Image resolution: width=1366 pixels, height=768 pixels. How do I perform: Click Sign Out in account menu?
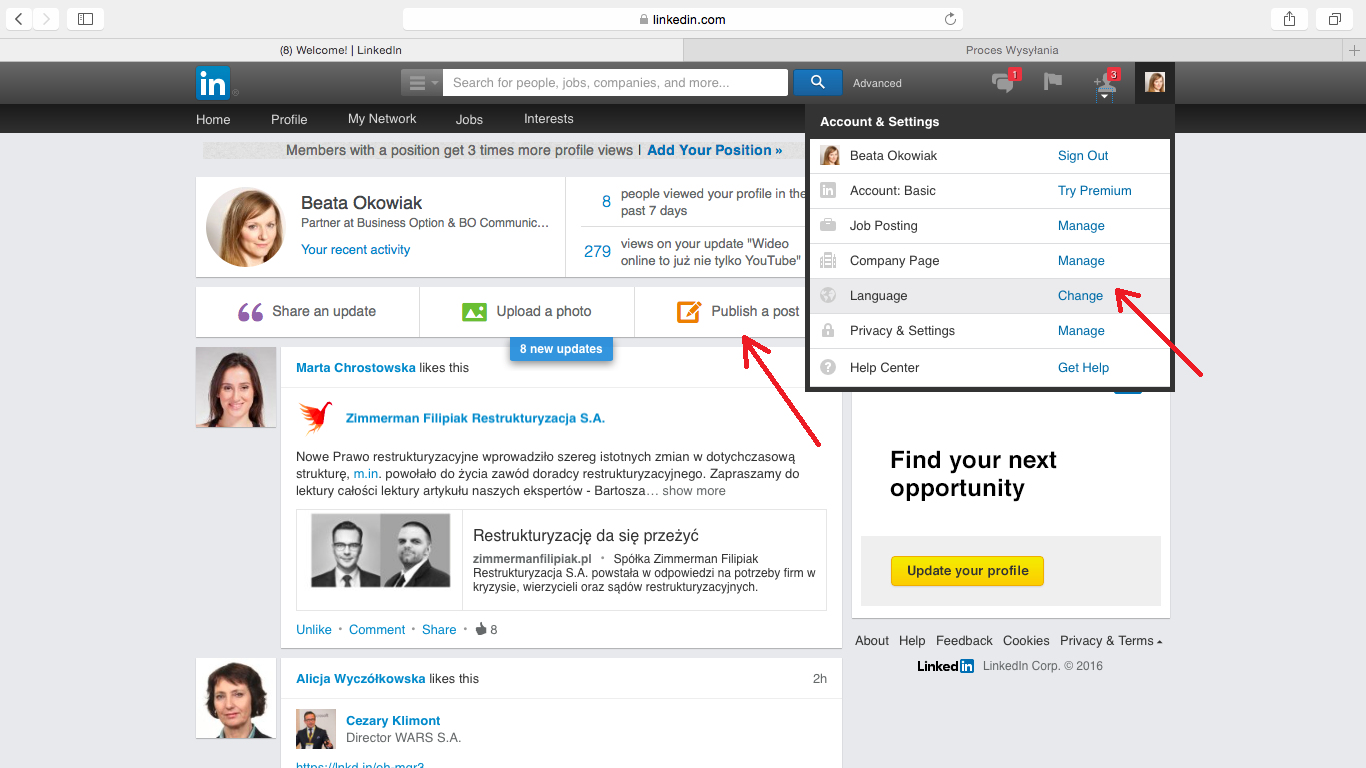[x=1083, y=156]
